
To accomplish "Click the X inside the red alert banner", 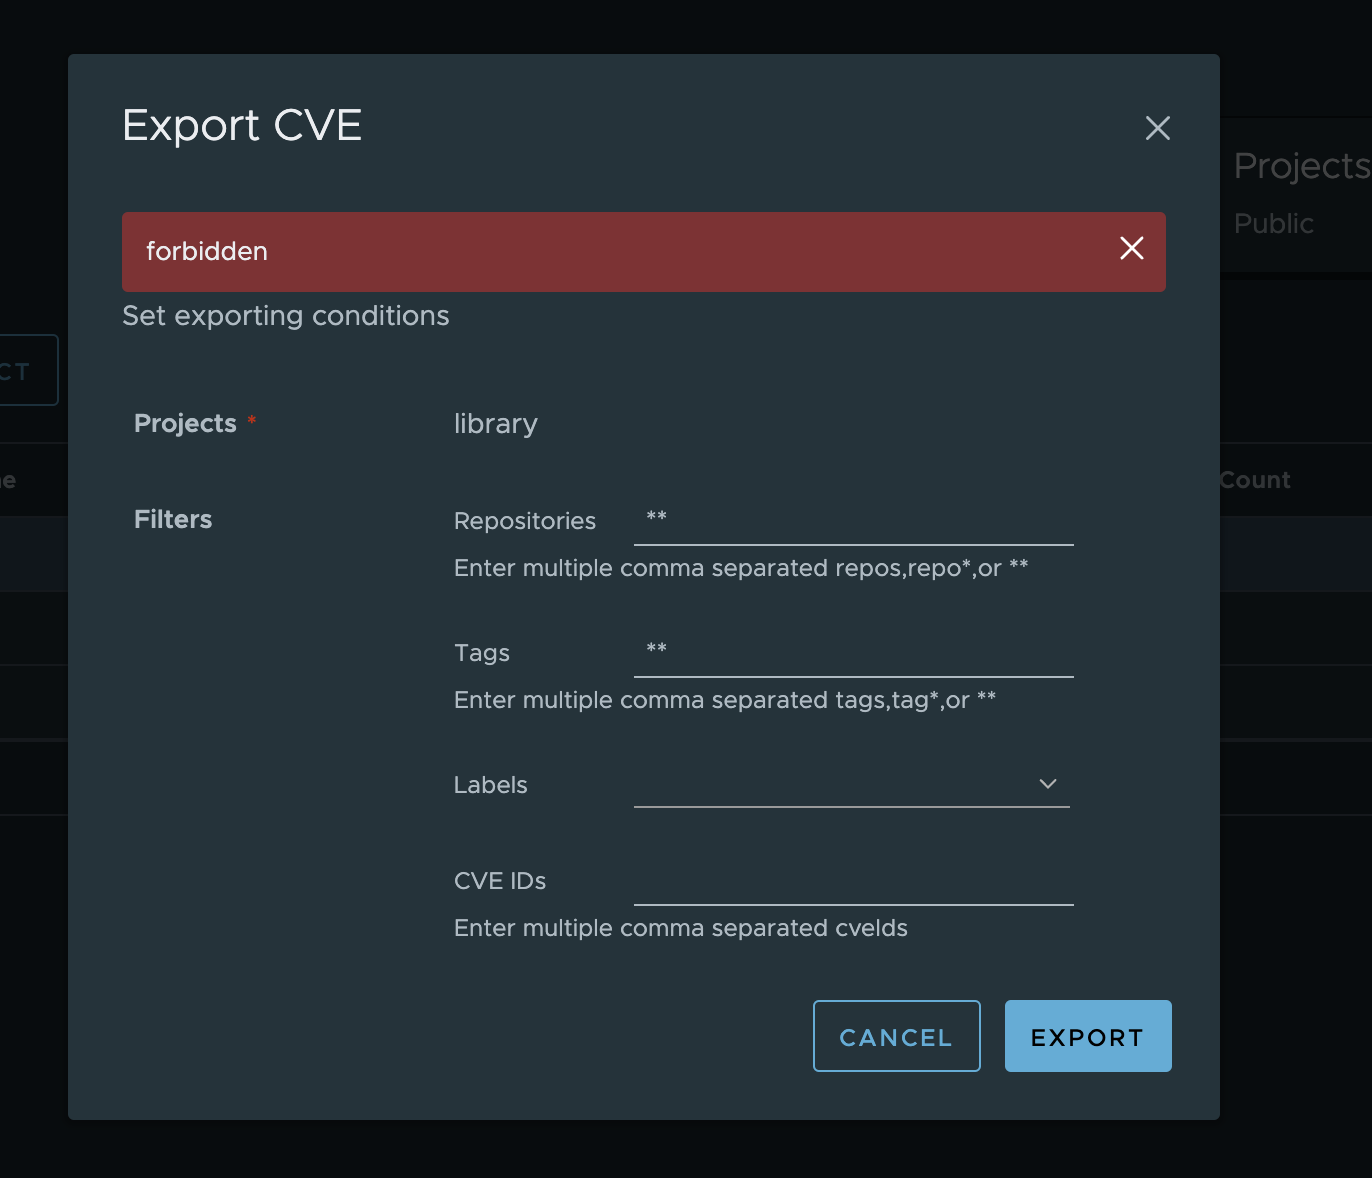I will coord(1131,249).
